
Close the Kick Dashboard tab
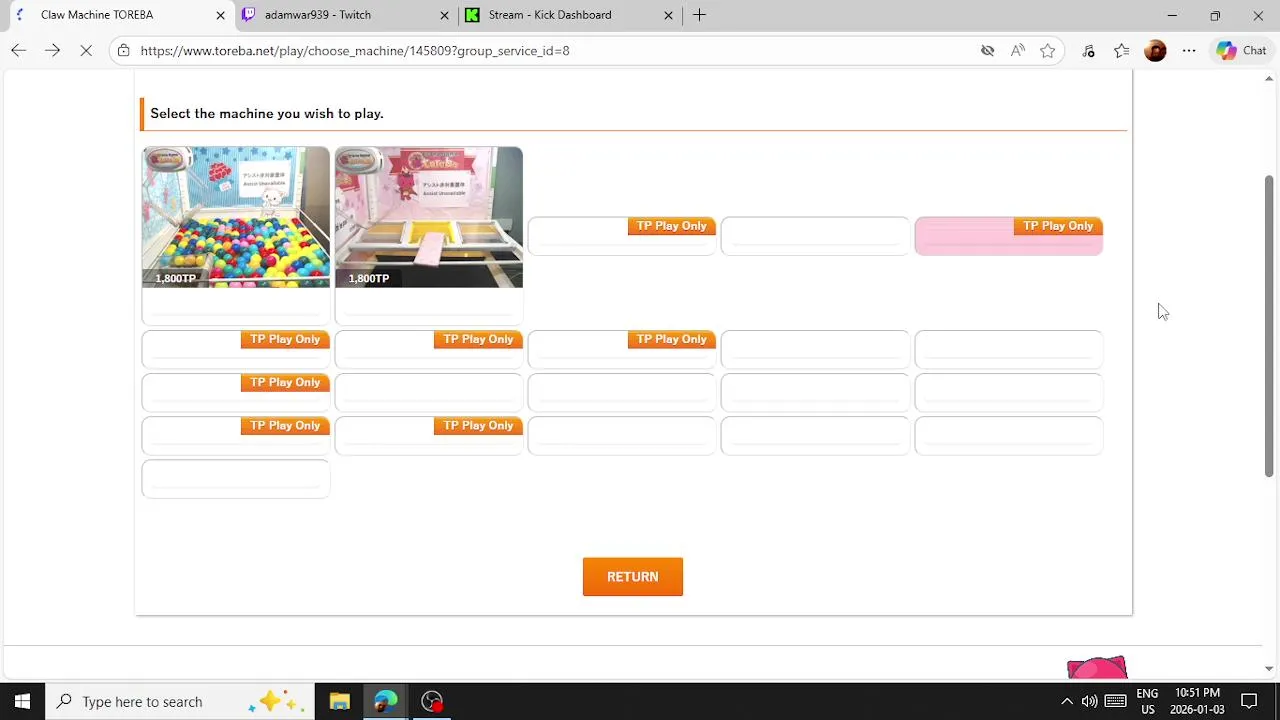click(x=668, y=15)
